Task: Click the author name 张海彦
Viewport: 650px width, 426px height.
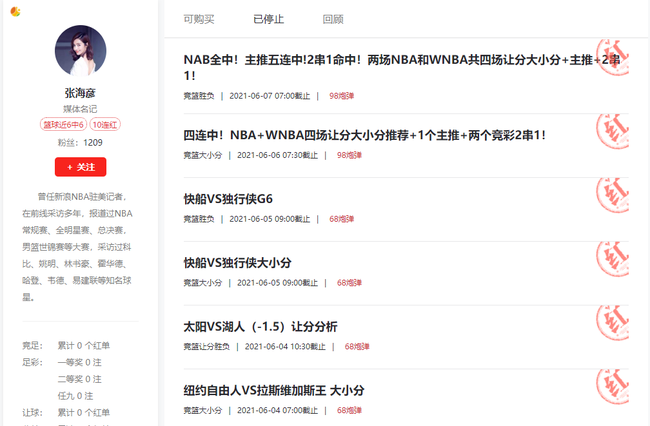Action: click(80, 93)
